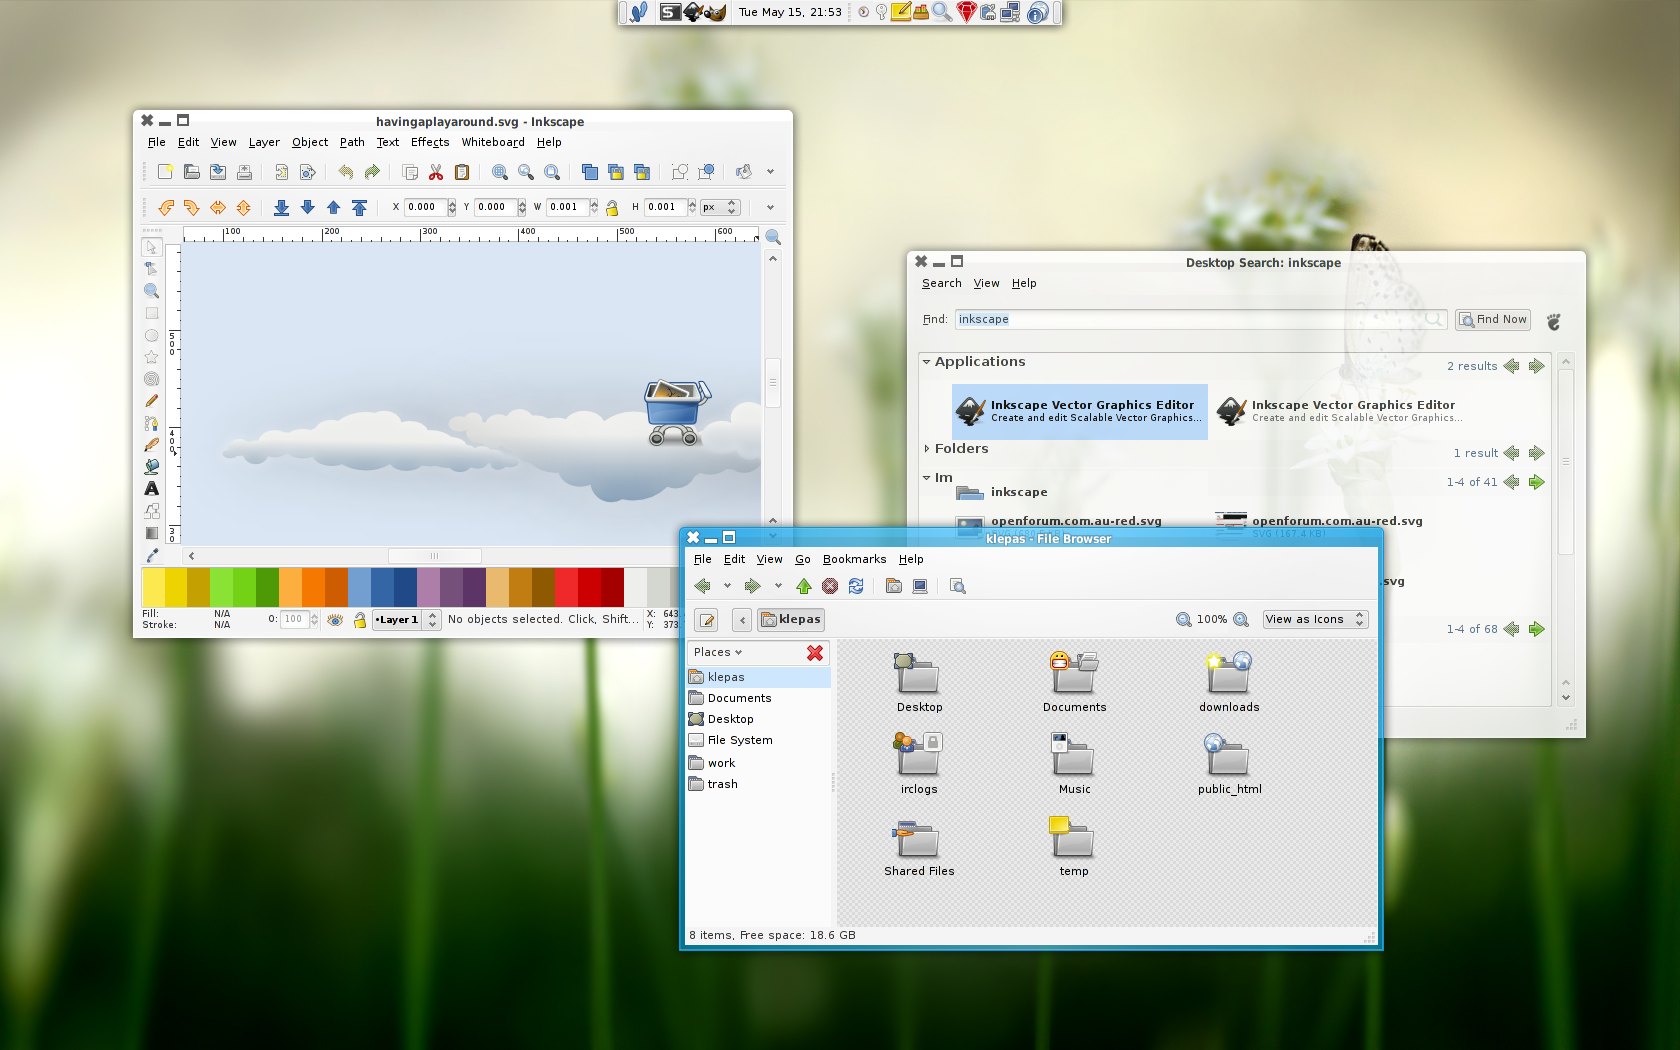Click the klepas path button in File Browser

point(790,620)
